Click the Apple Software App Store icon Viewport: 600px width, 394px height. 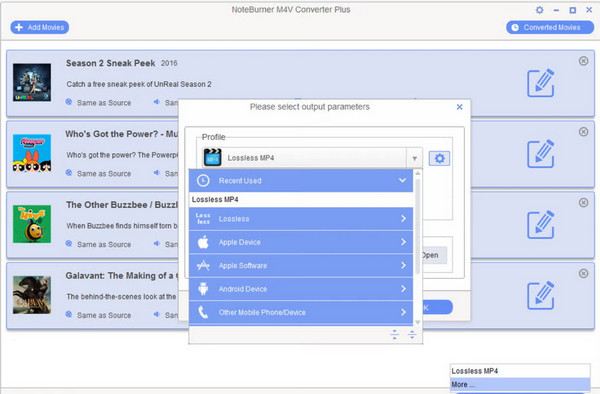click(x=203, y=265)
